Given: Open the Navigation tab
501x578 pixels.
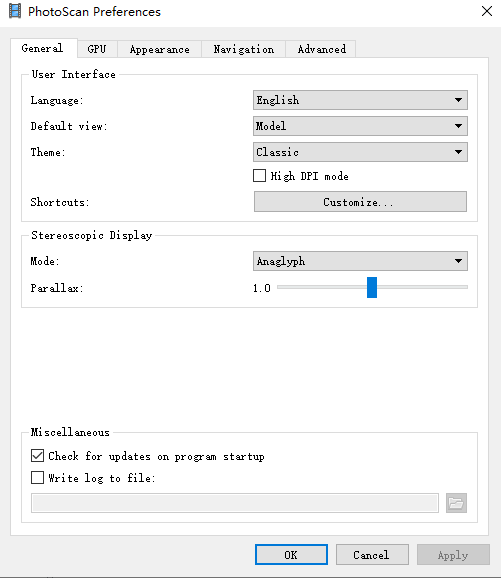Looking at the screenshot, I should click(244, 49).
